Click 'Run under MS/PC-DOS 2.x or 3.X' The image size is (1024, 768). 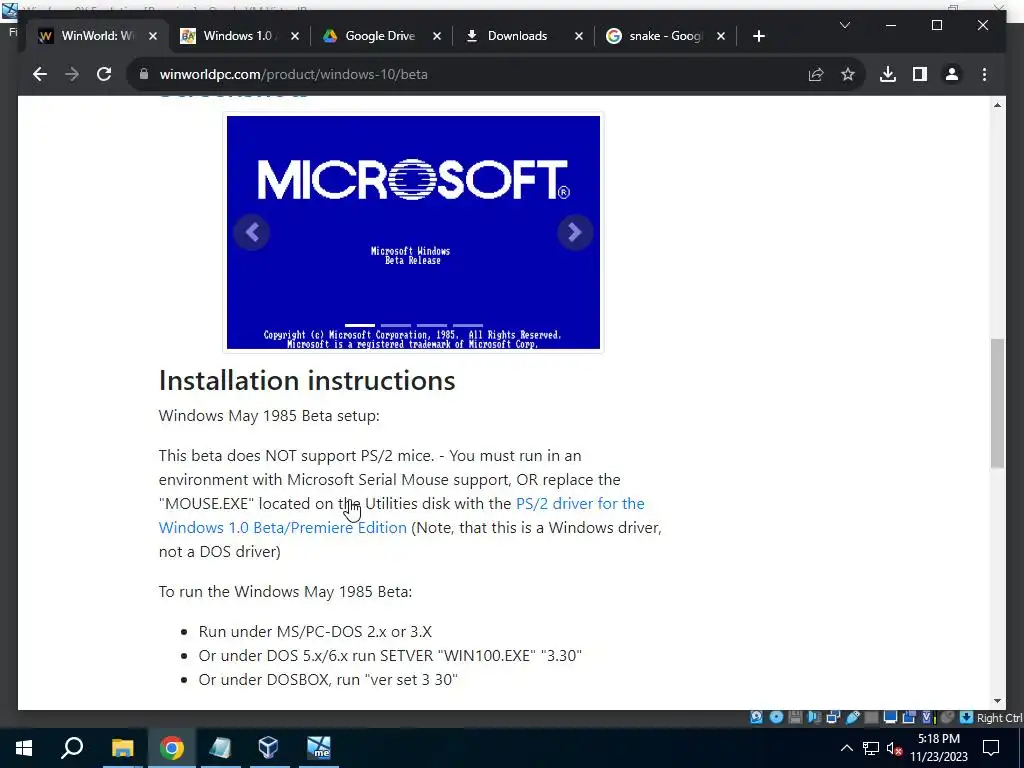[315, 632]
